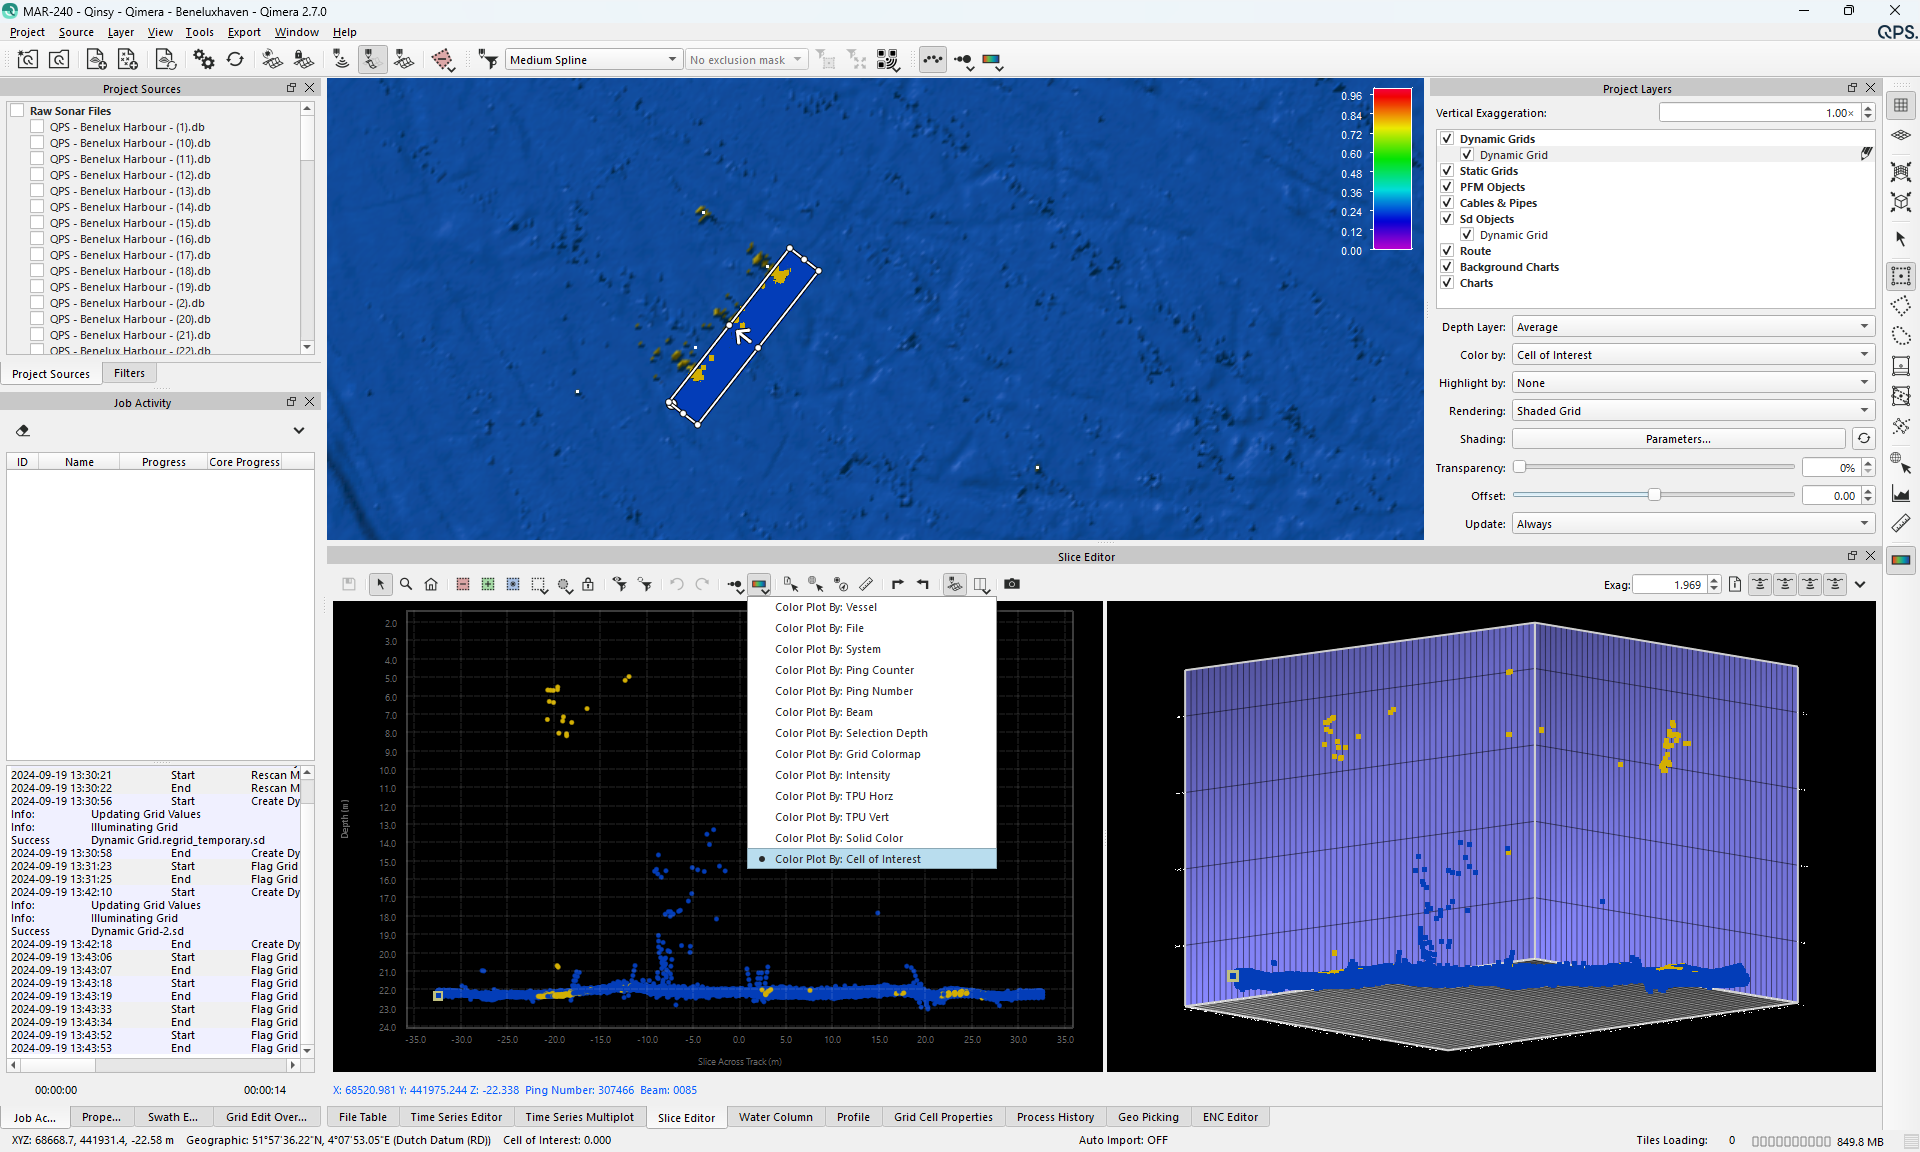Toggle the Background Charts layer checkbox

(1447, 267)
